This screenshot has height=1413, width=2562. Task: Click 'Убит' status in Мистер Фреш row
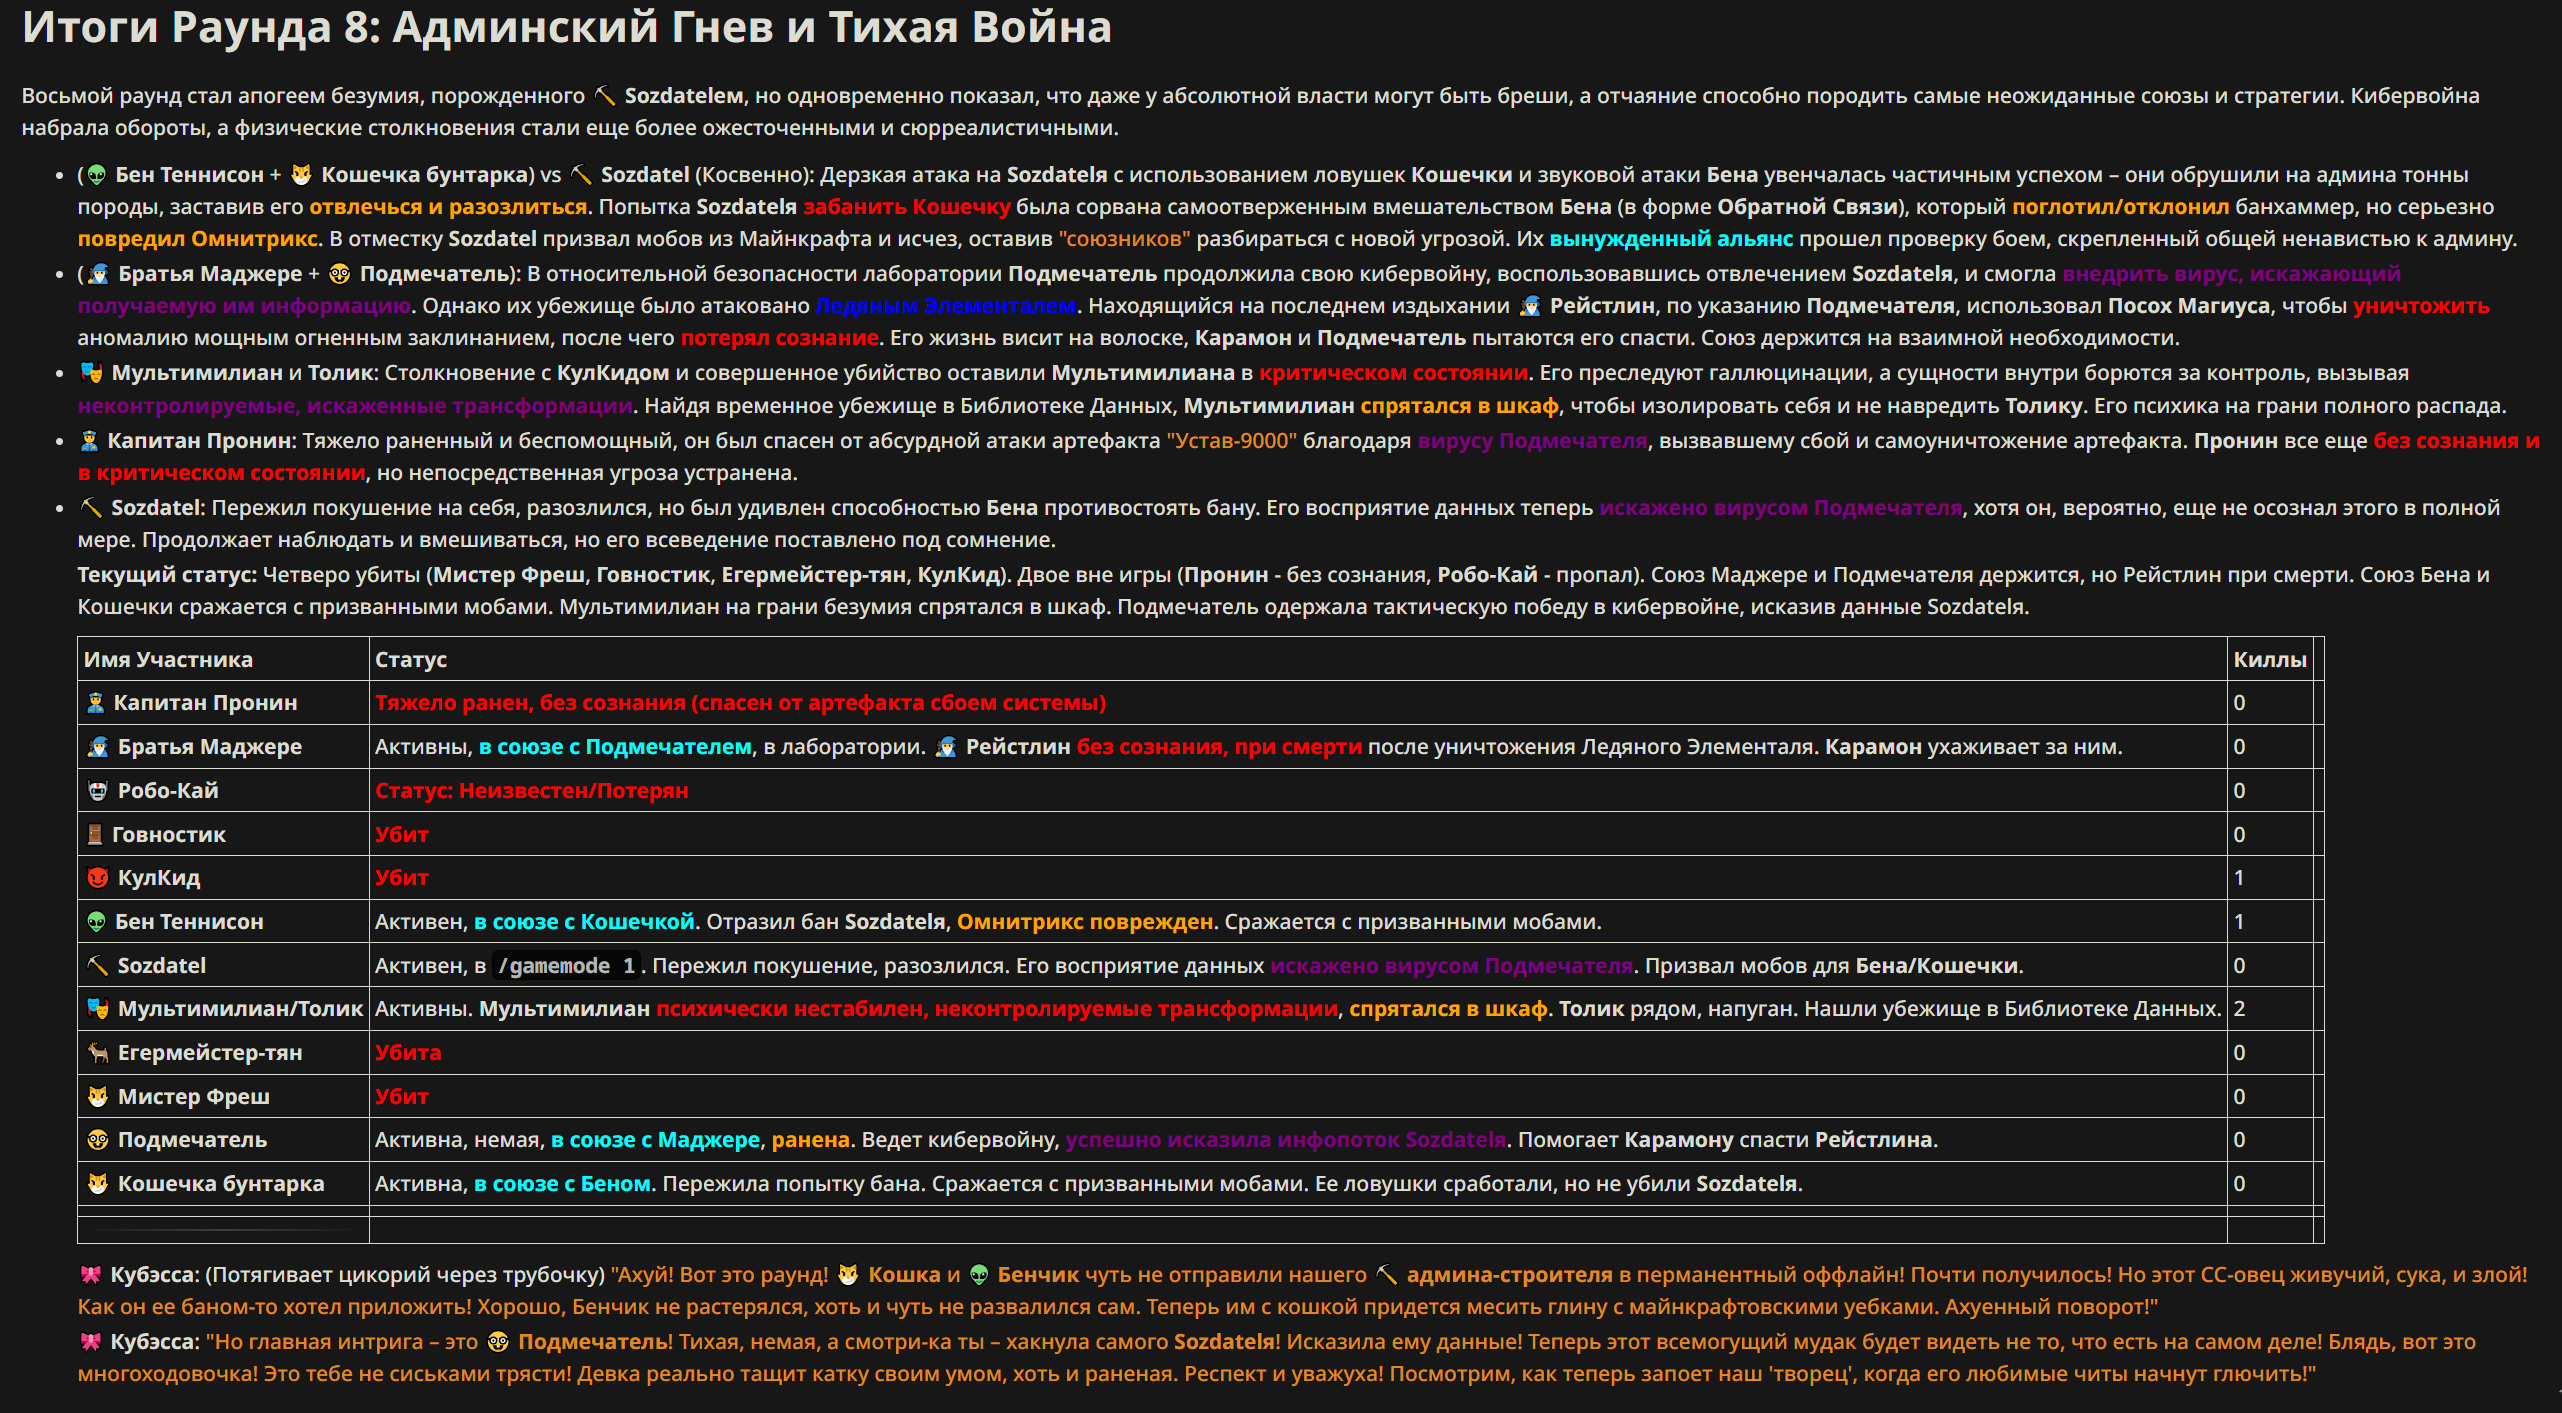pyautogui.click(x=402, y=1097)
